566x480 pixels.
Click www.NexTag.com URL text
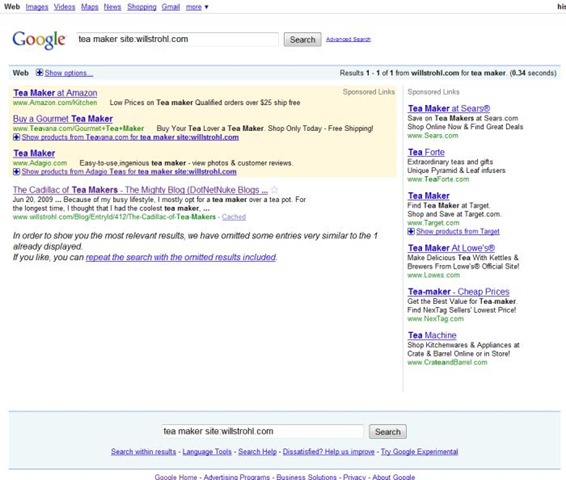pos(436,319)
